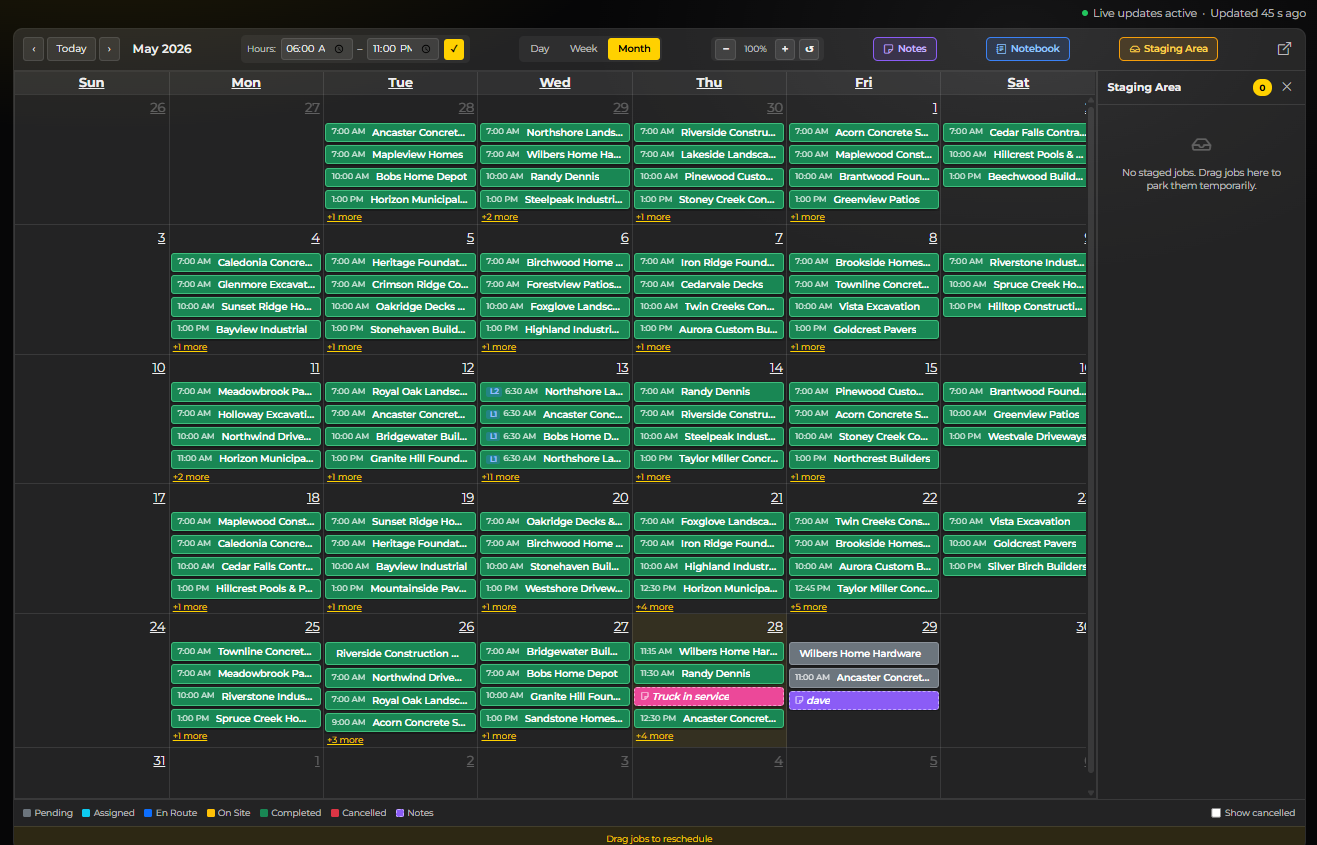Open 11:00 AM Horizon Municipal job on May 11
The width and height of the screenshot is (1317, 845).
246,459
